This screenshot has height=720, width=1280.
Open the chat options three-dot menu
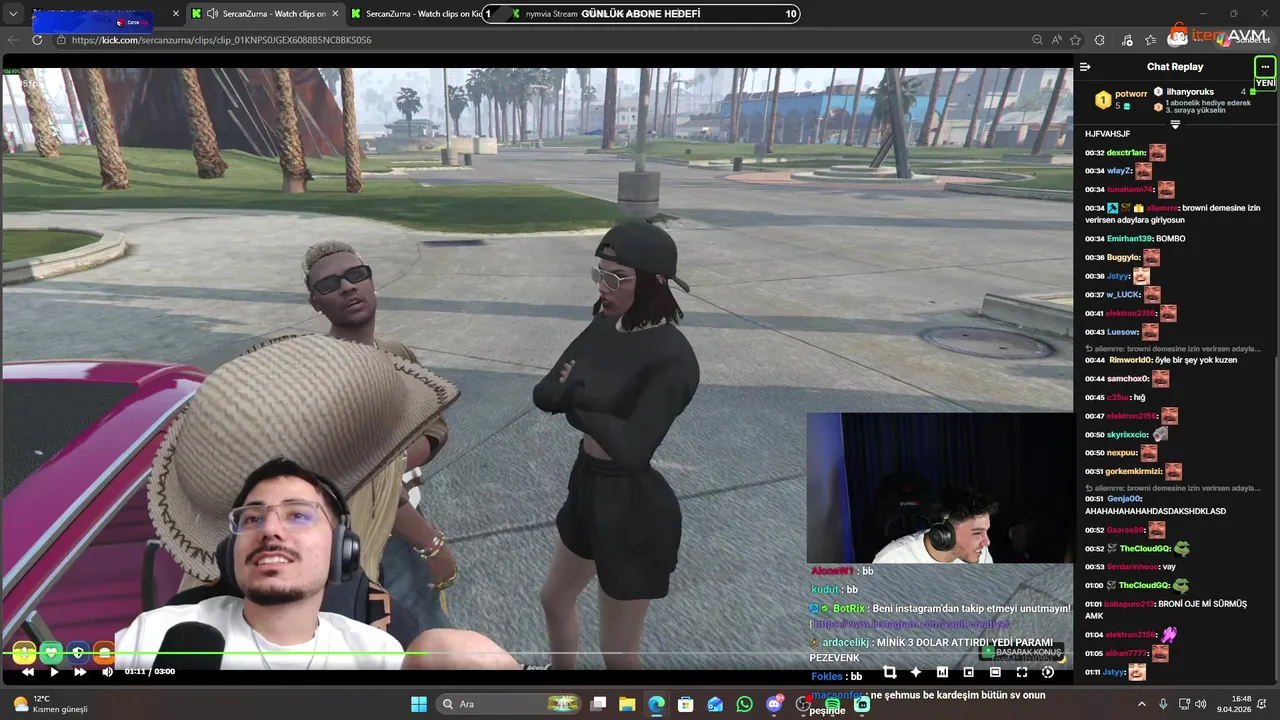tap(1265, 67)
